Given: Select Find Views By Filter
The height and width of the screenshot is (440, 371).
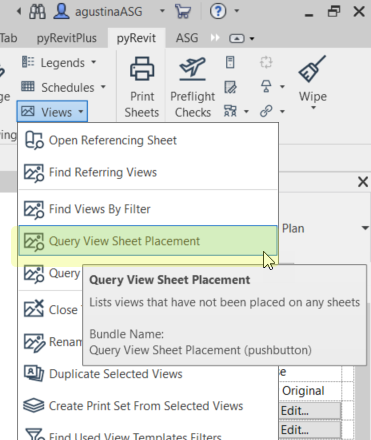Looking at the screenshot, I should coord(148,209).
